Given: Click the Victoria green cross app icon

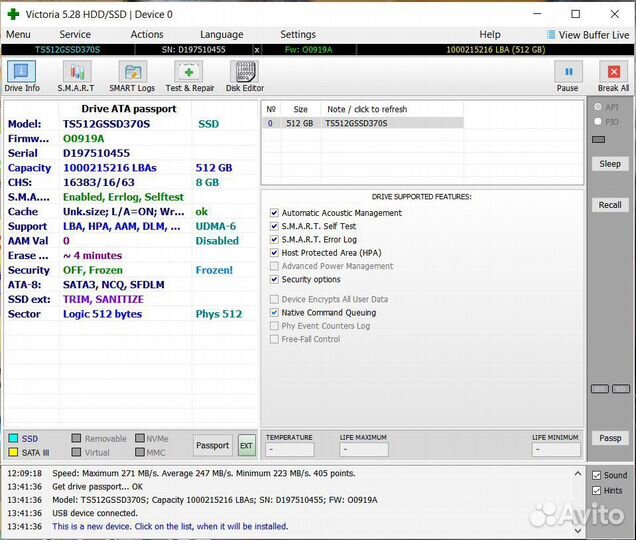Looking at the screenshot, I should 13,14.
